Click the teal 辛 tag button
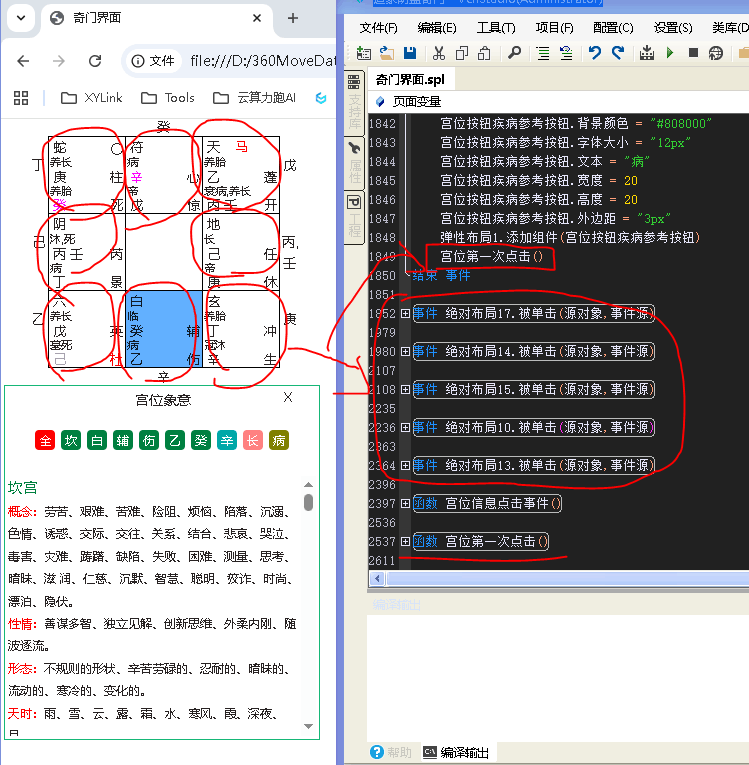749x765 pixels. [226, 441]
